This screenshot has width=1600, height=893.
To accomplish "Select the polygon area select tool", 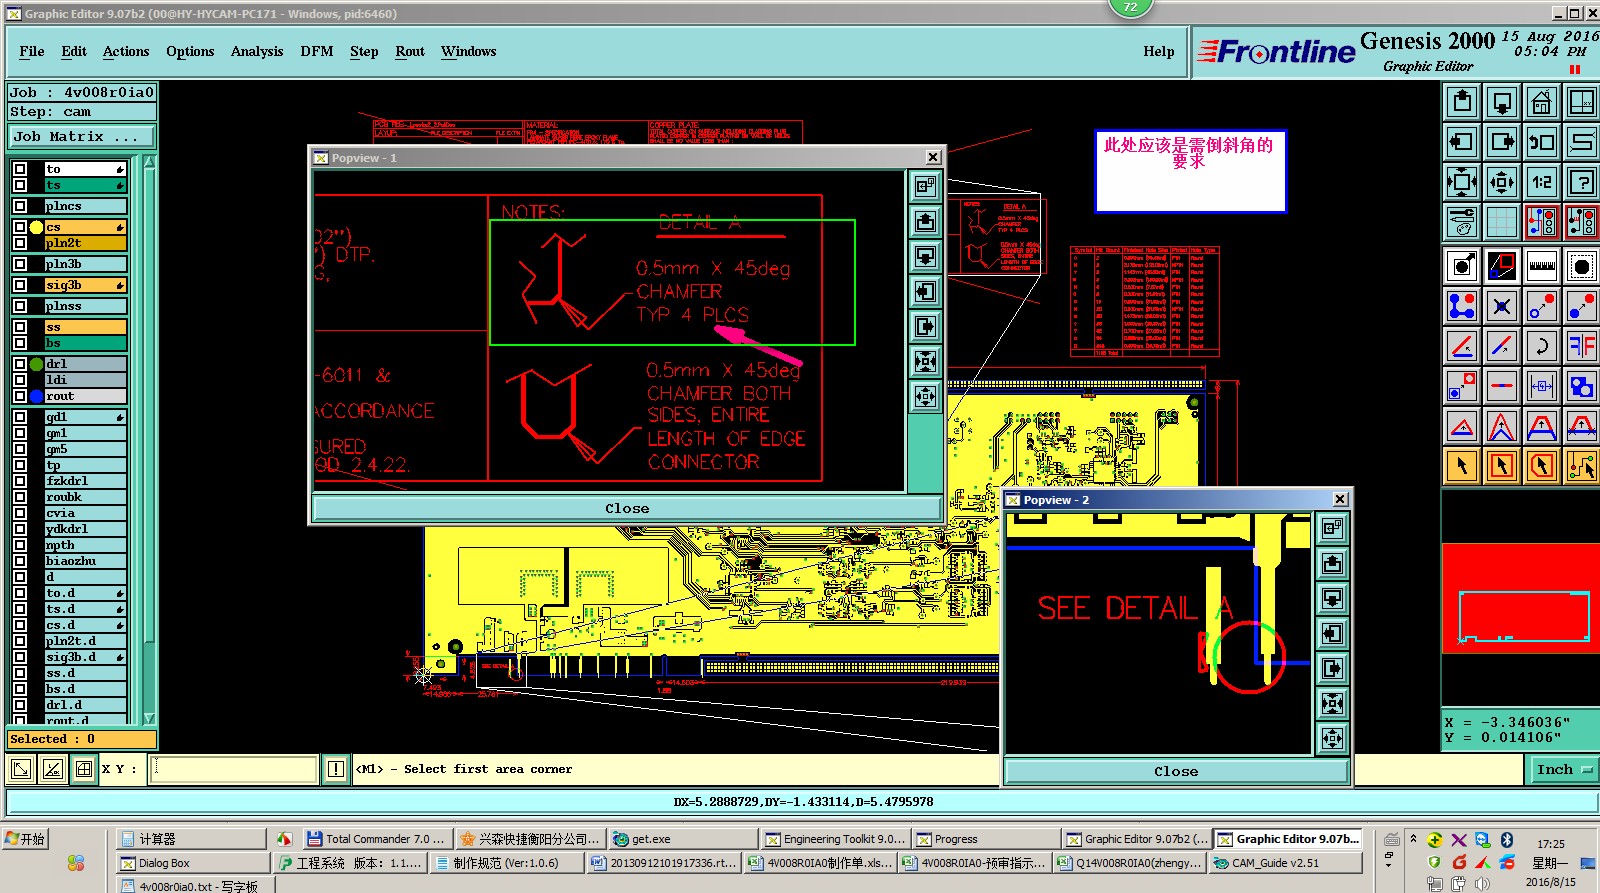I will [1542, 466].
